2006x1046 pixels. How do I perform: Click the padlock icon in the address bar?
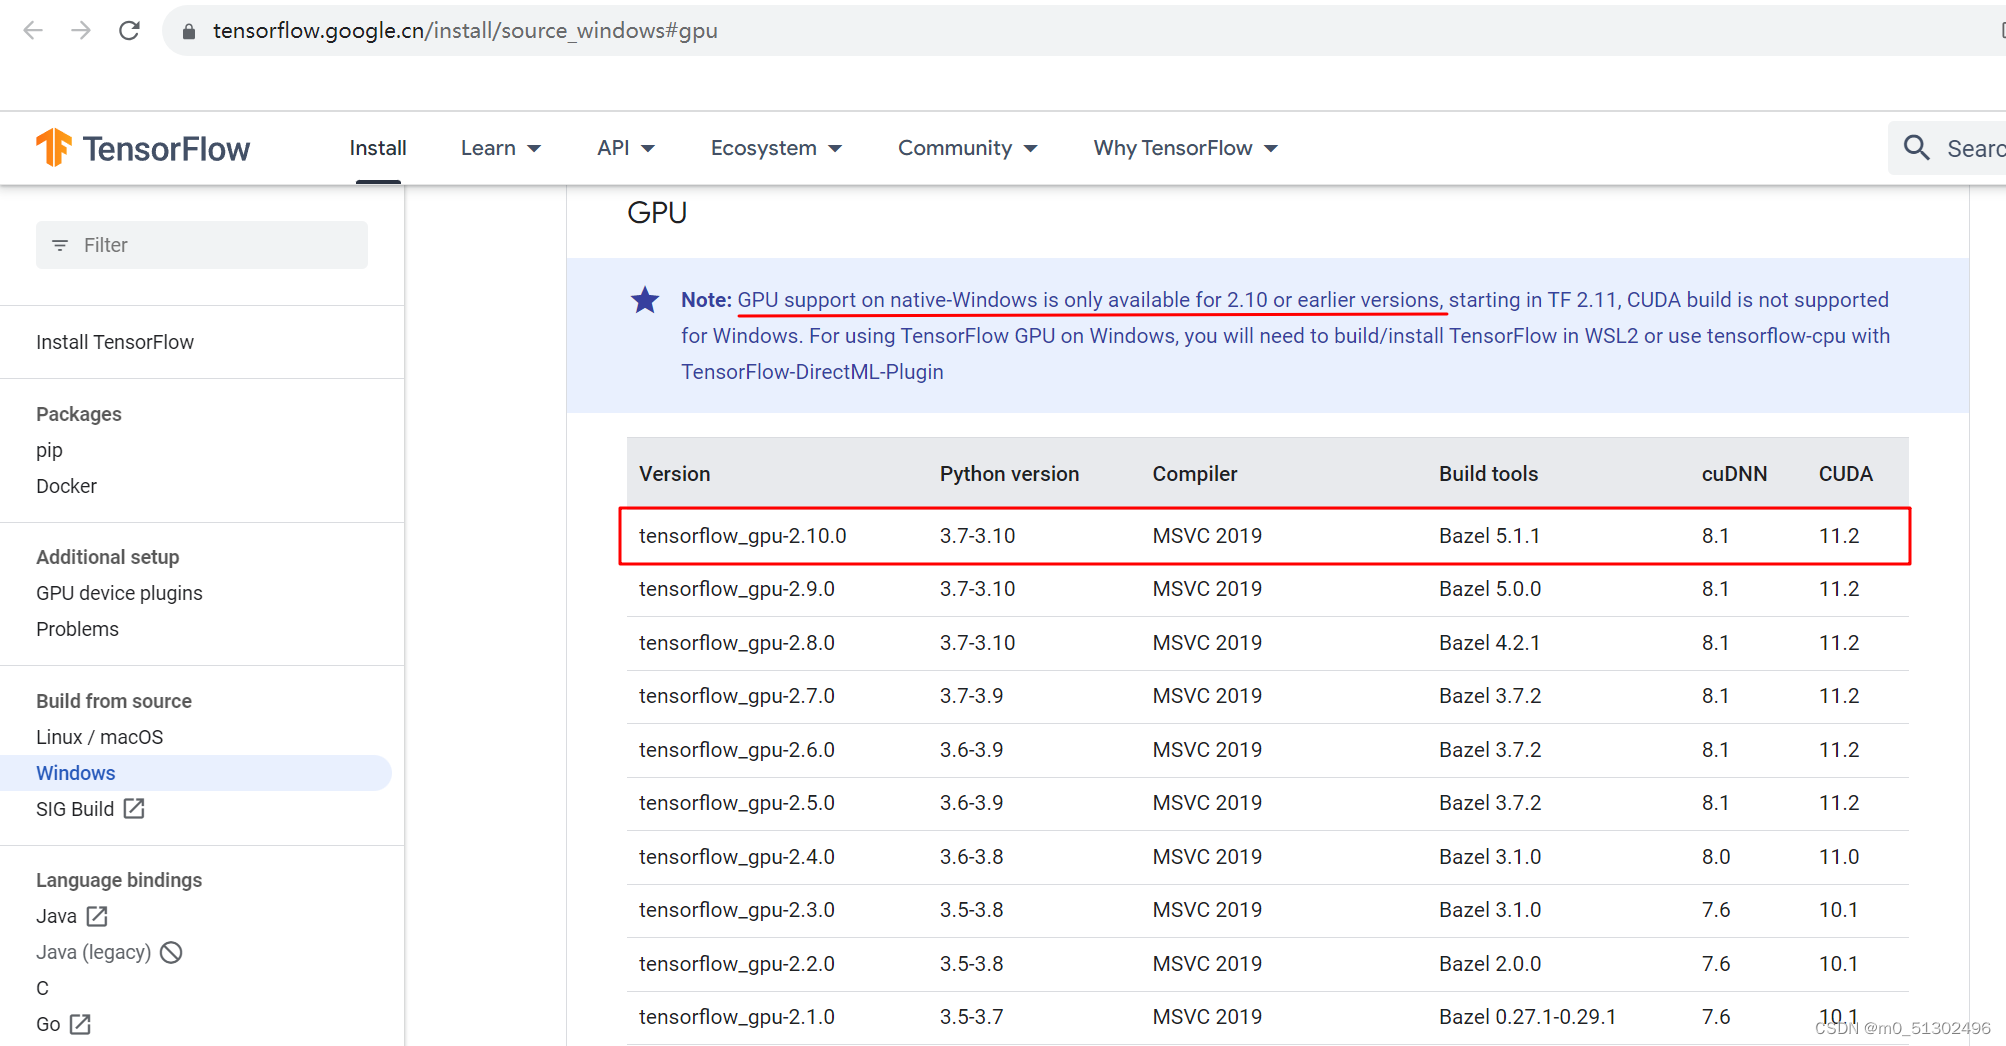click(x=188, y=31)
